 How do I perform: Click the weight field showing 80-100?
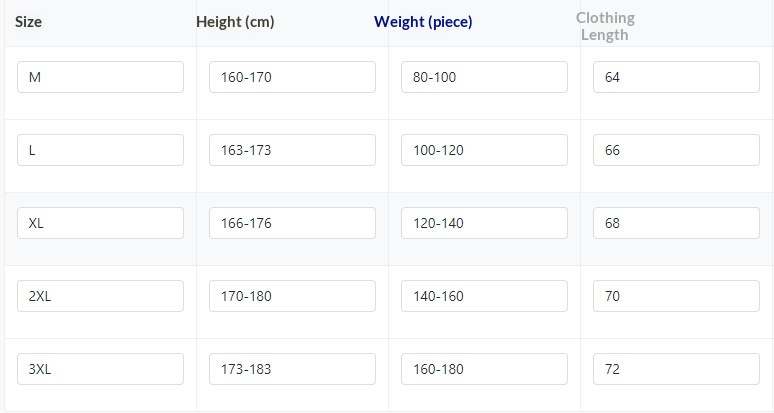click(484, 77)
